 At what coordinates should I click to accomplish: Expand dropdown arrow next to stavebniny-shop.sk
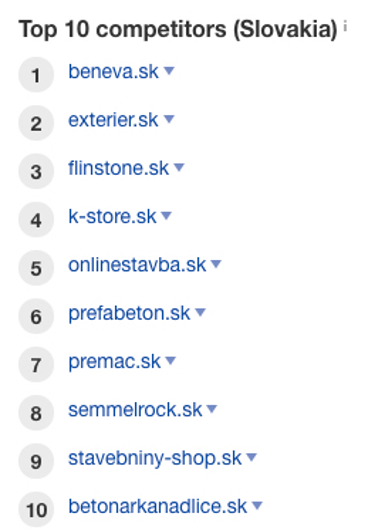[x=252, y=458]
